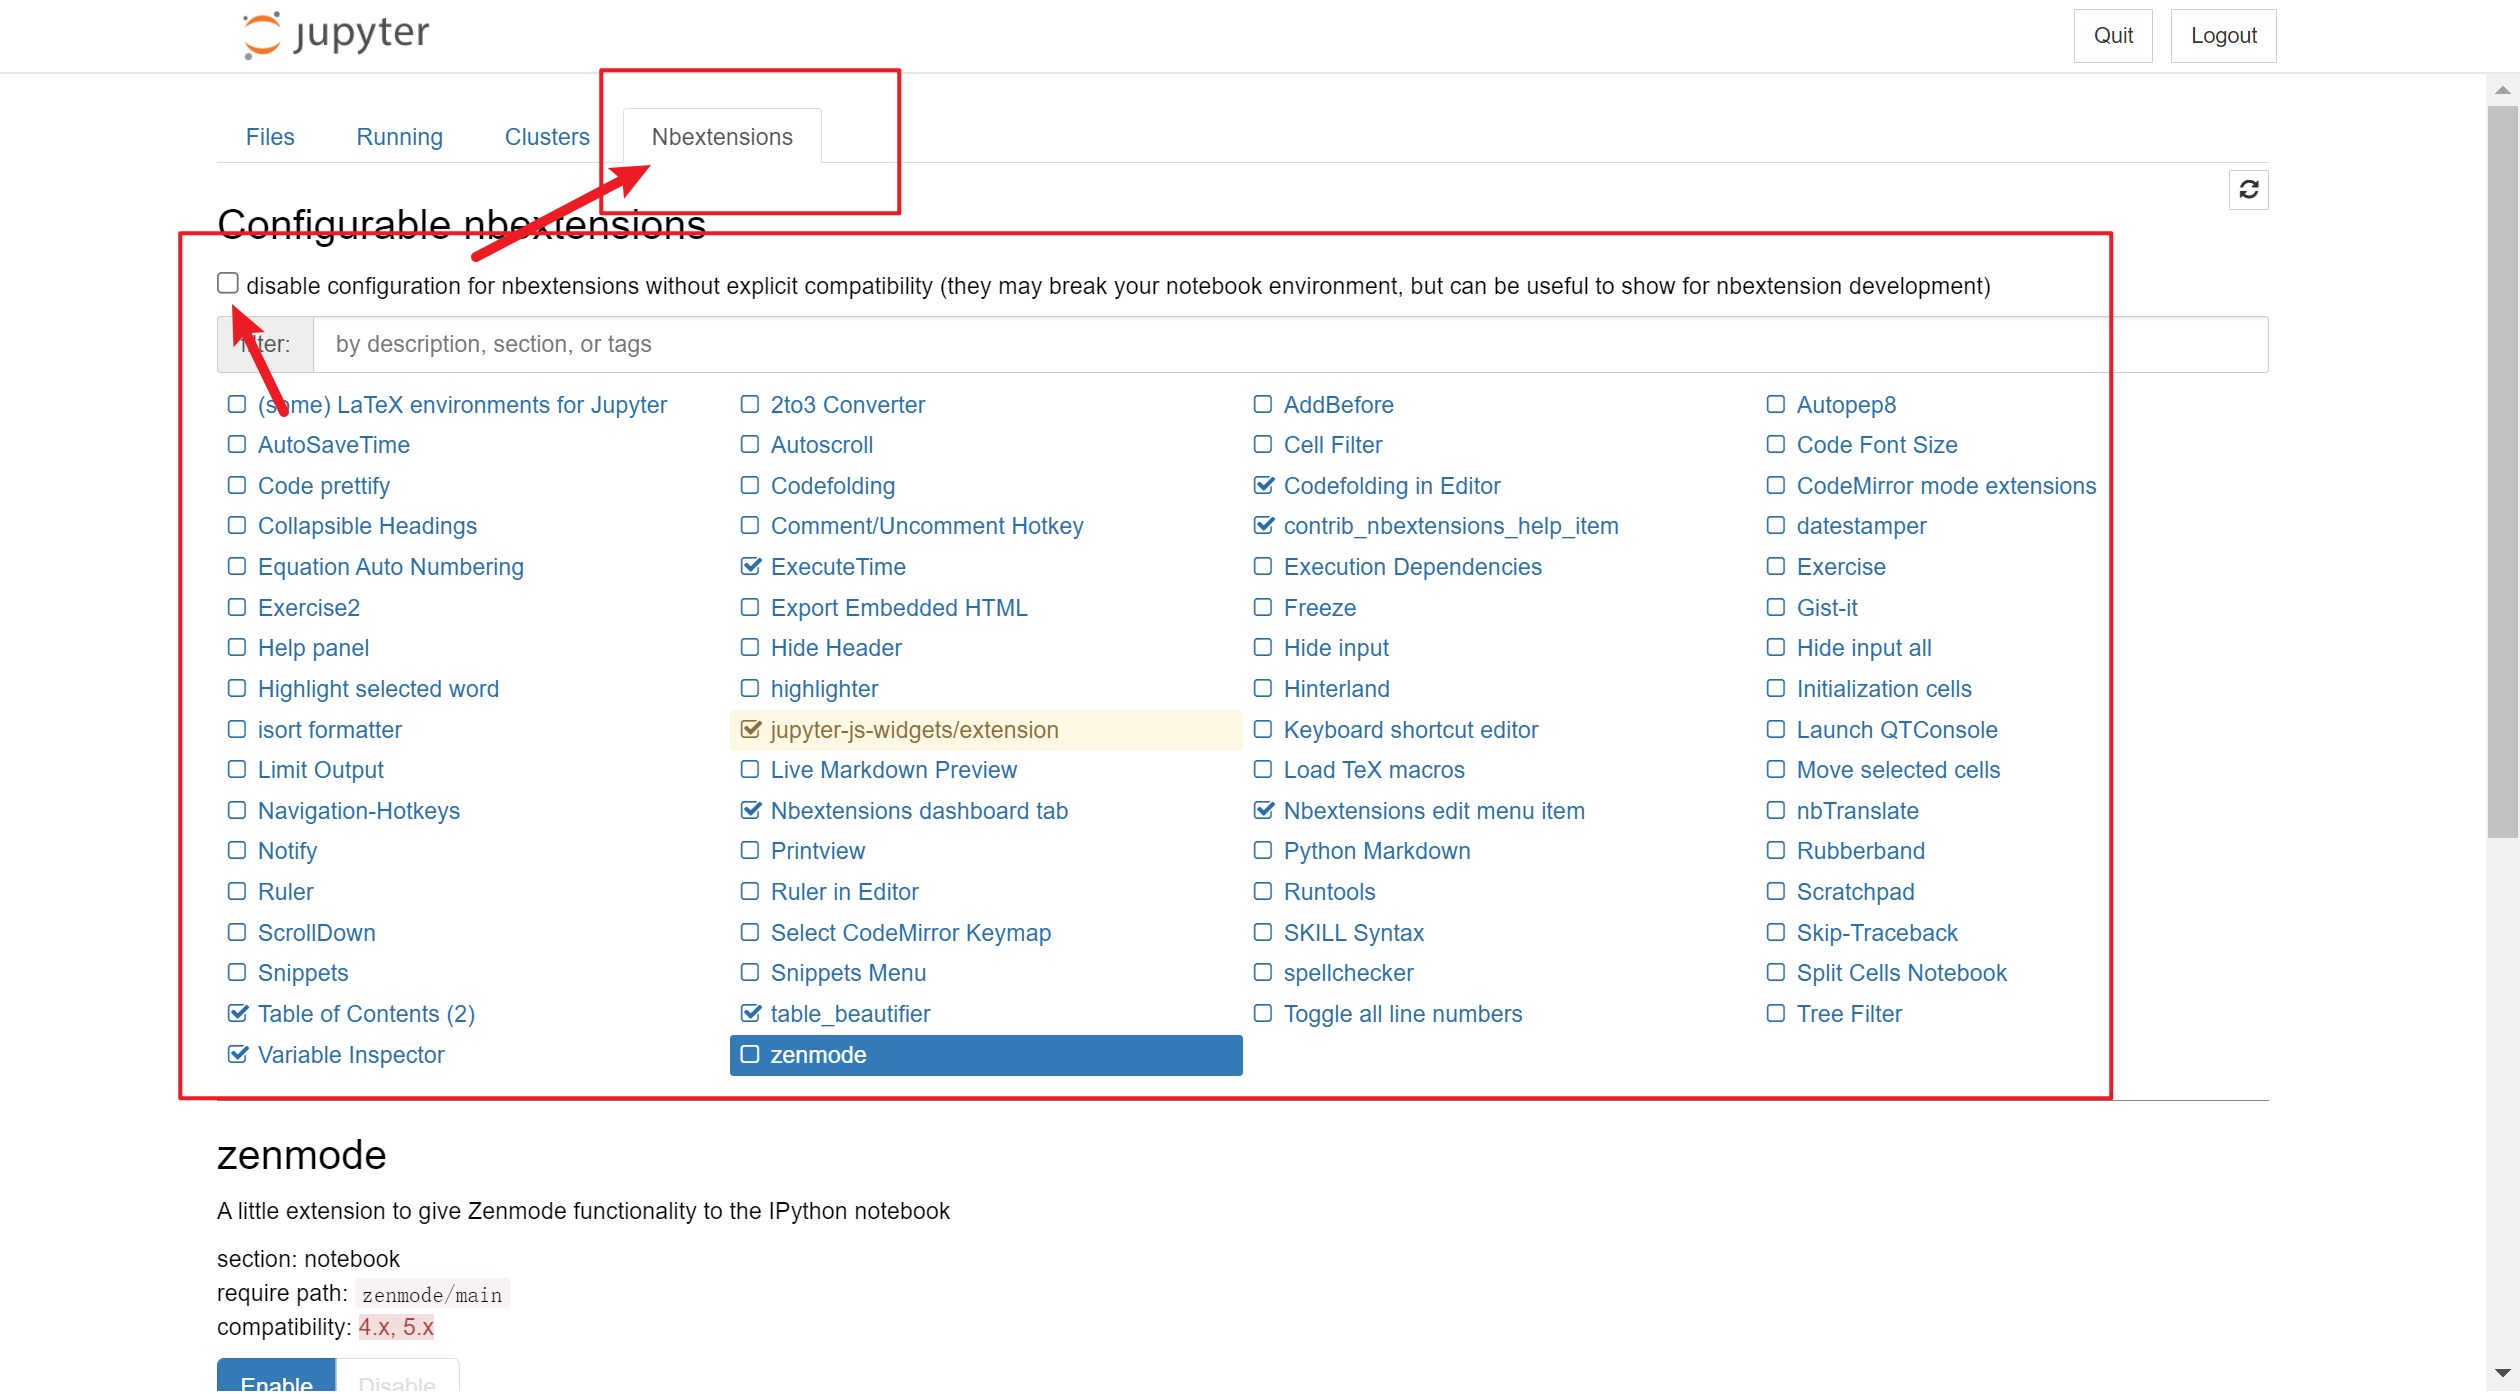
Task: Uncheck the ExecuteTime extension
Action: [750, 567]
